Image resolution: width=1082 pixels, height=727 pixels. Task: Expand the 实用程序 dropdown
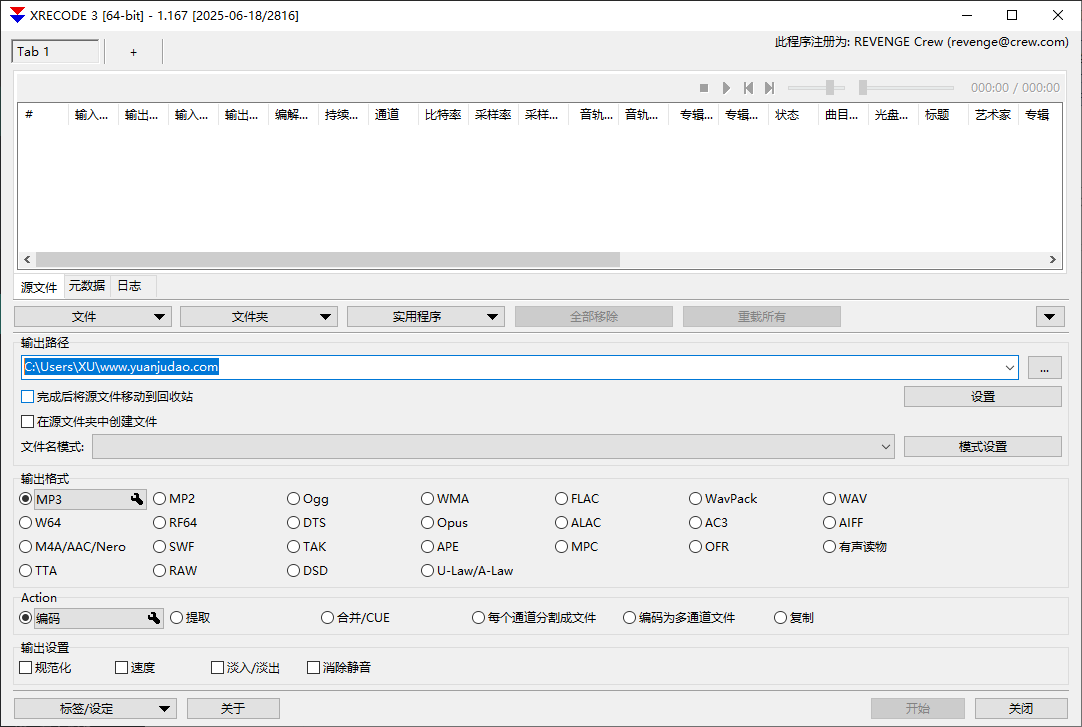click(426, 317)
